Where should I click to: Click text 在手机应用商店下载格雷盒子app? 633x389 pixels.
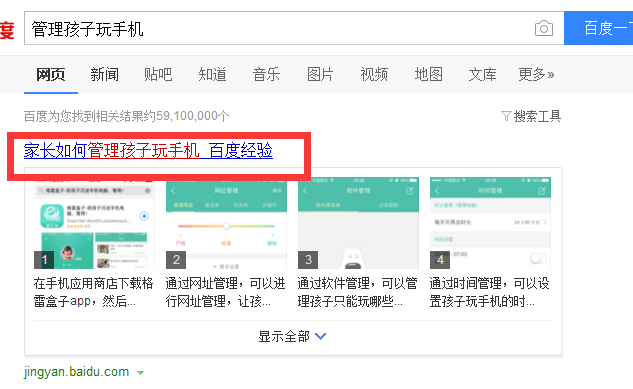pos(94,292)
